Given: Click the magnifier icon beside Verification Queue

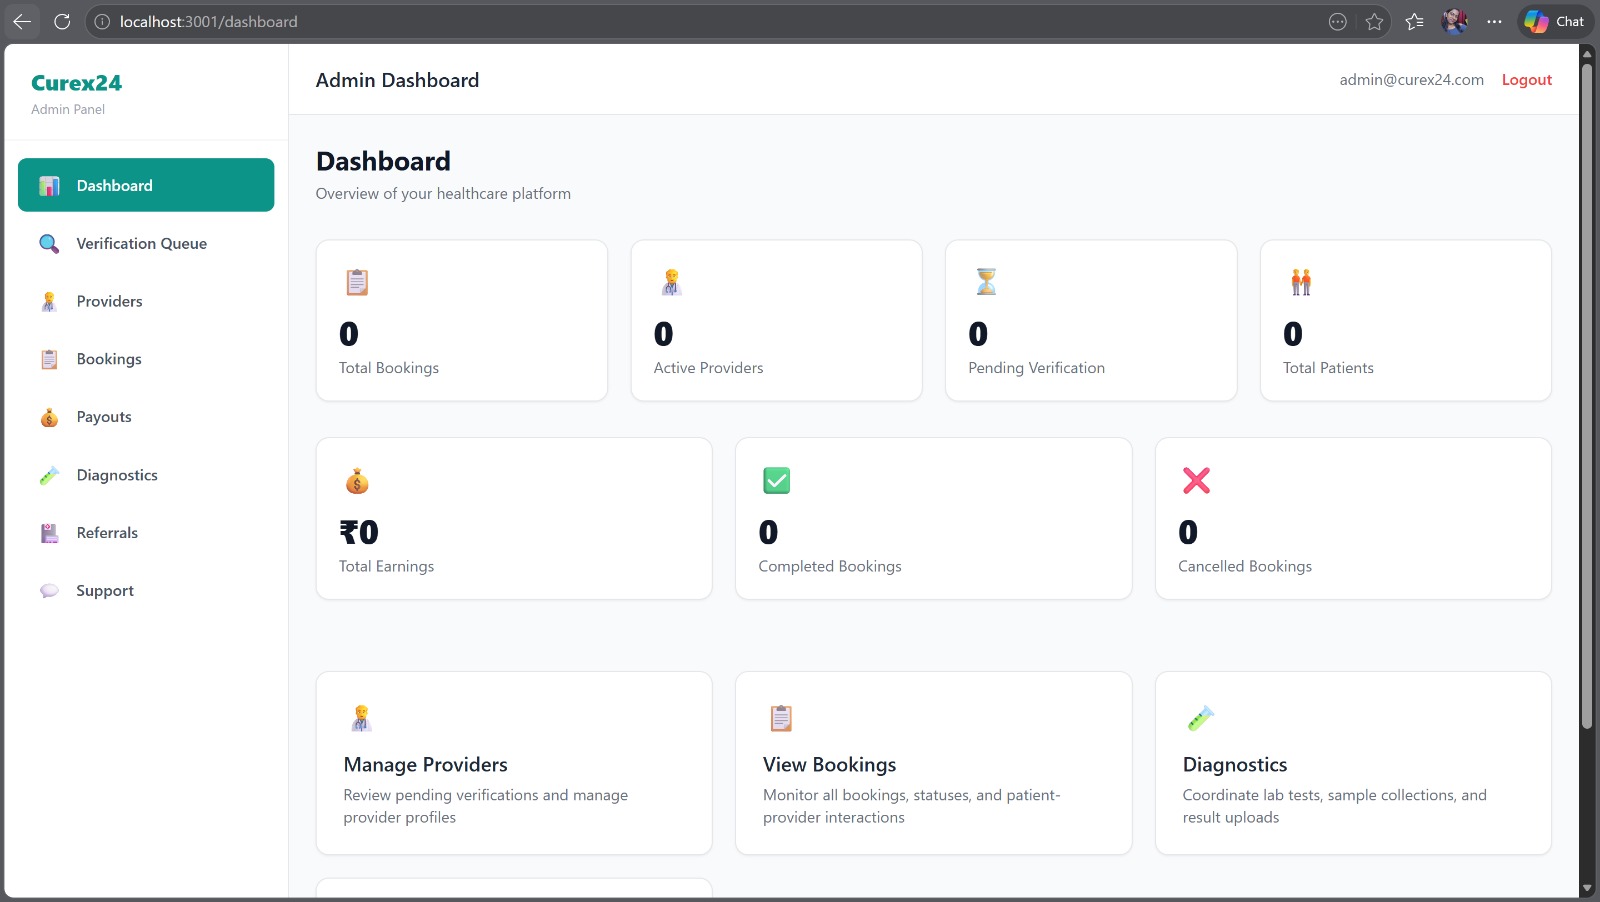Looking at the screenshot, I should (49, 244).
